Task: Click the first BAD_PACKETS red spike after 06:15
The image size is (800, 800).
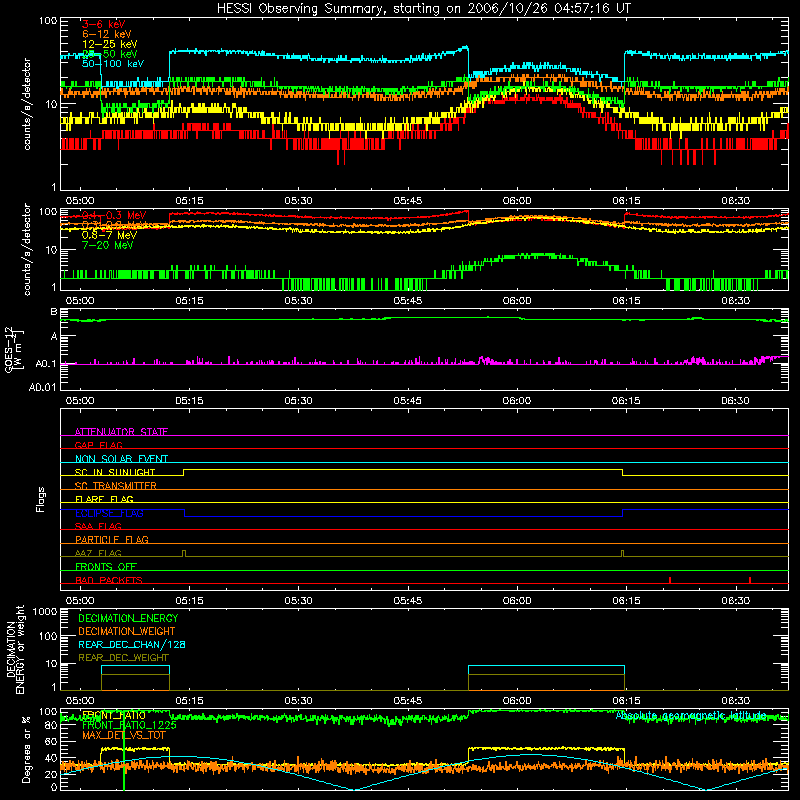Action: coord(670,580)
